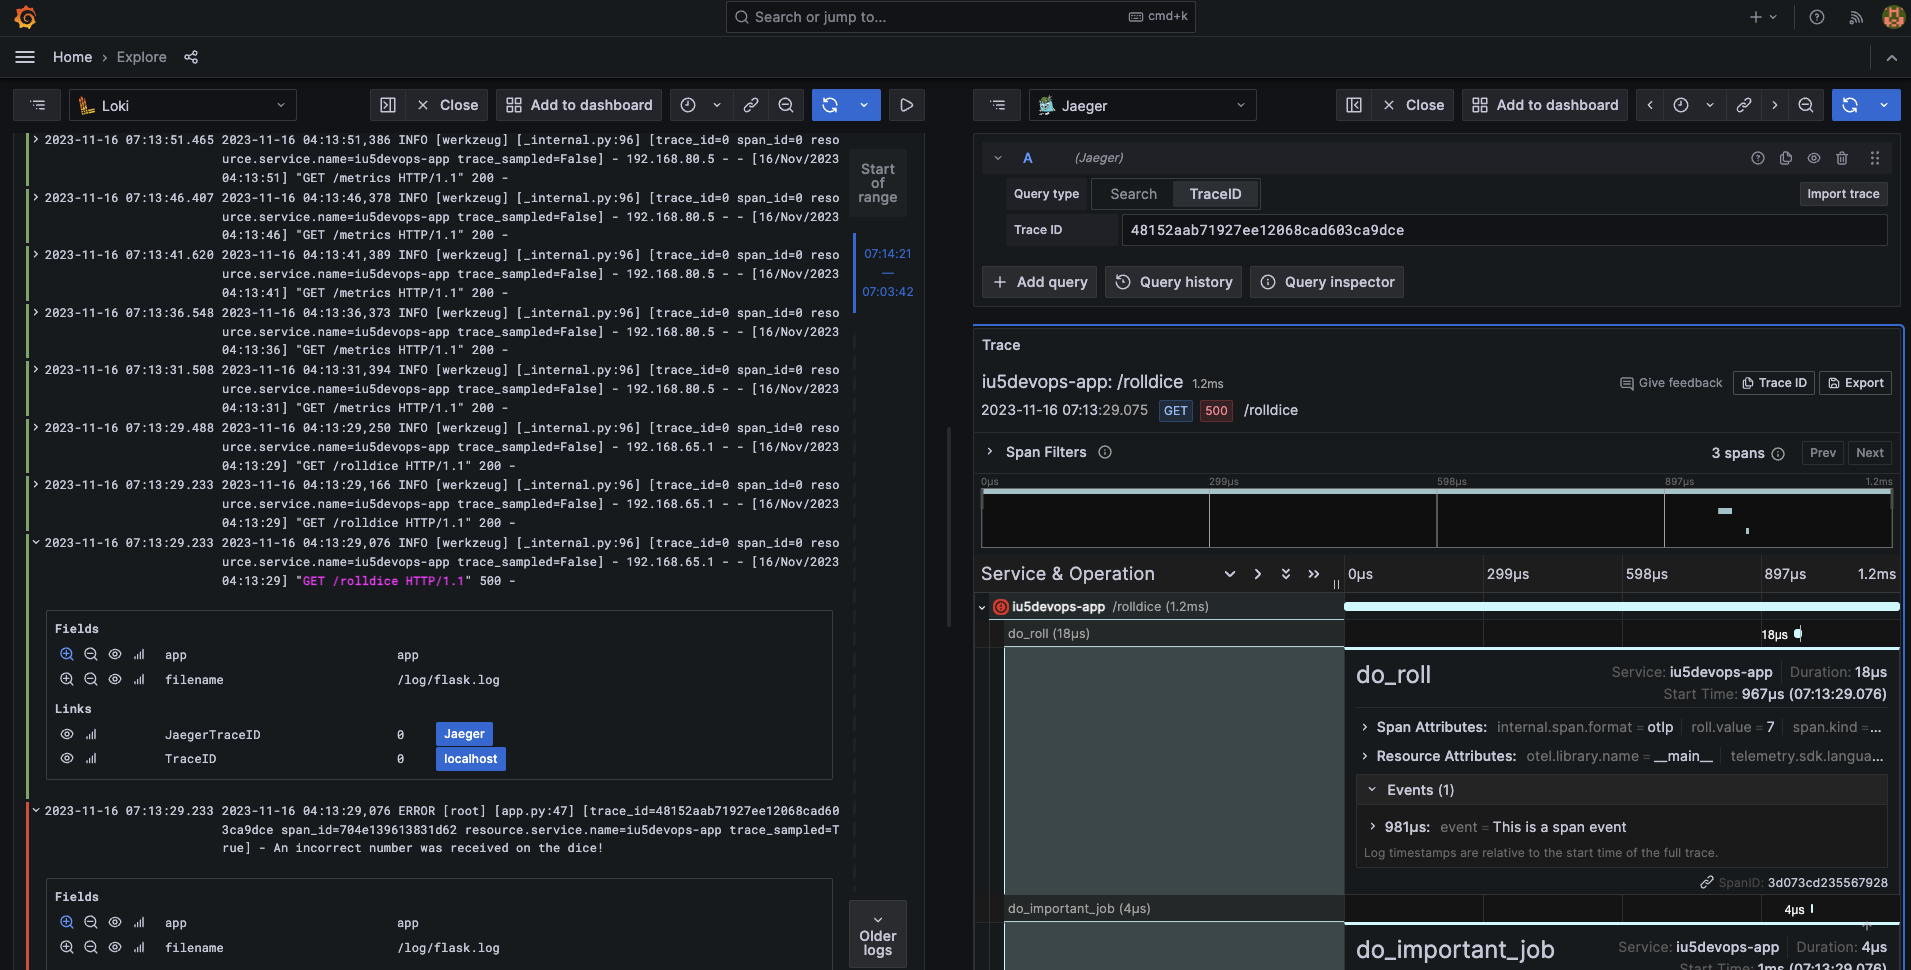Toggle visibility of the Jaeger query
1911x970 pixels.
point(1812,157)
